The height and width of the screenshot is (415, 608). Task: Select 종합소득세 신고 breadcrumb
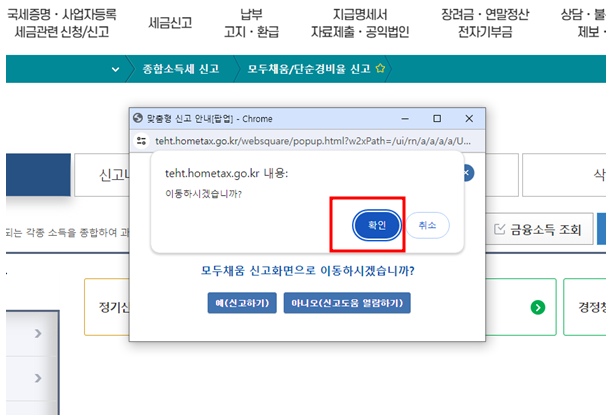point(181,69)
